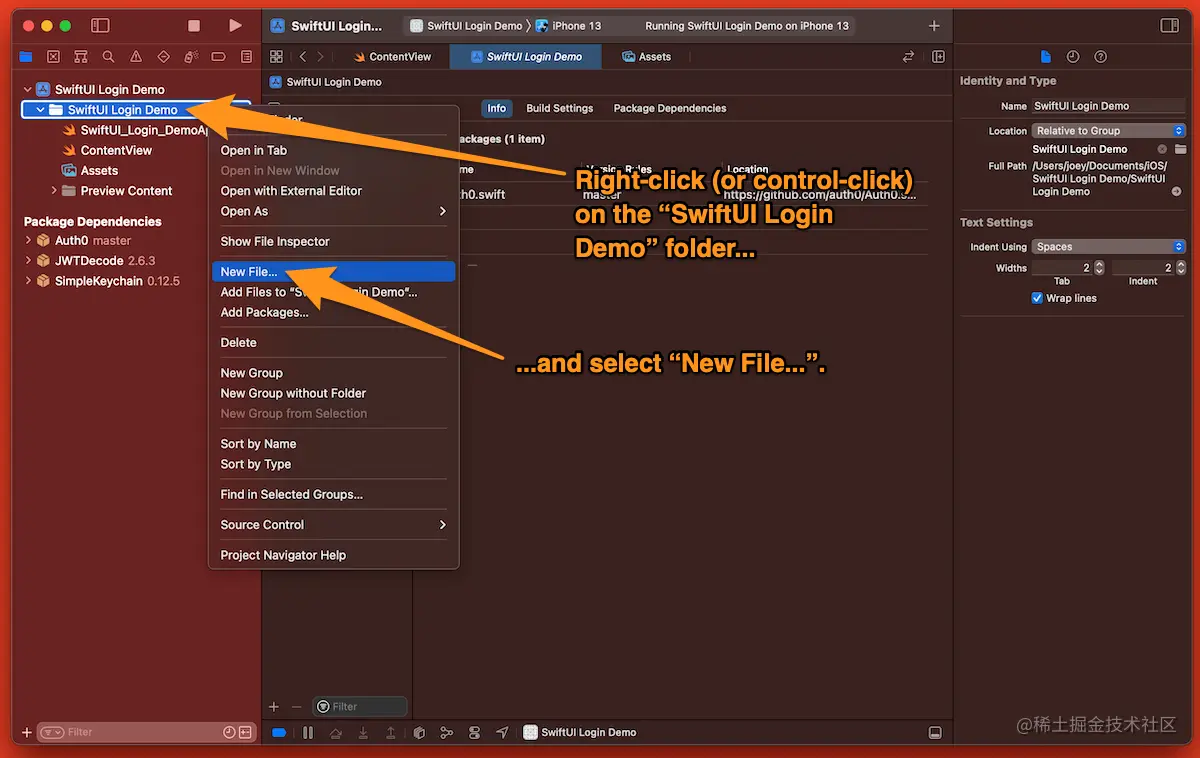Toggle source-control status filter
This screenshot has width=1200, height=758.
[245, 732]
